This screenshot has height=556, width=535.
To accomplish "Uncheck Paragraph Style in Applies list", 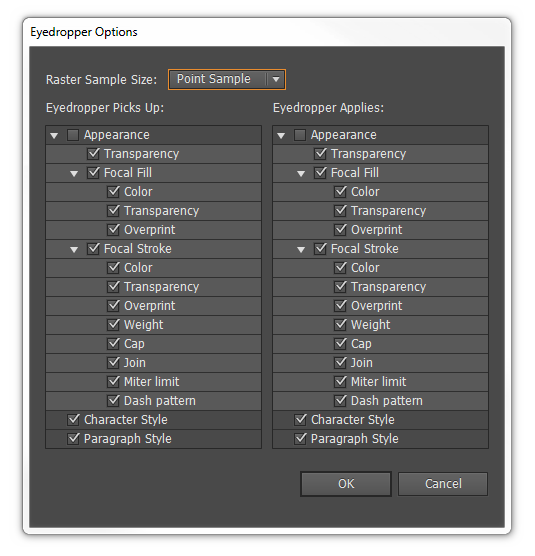I will [x=300, y=439].
